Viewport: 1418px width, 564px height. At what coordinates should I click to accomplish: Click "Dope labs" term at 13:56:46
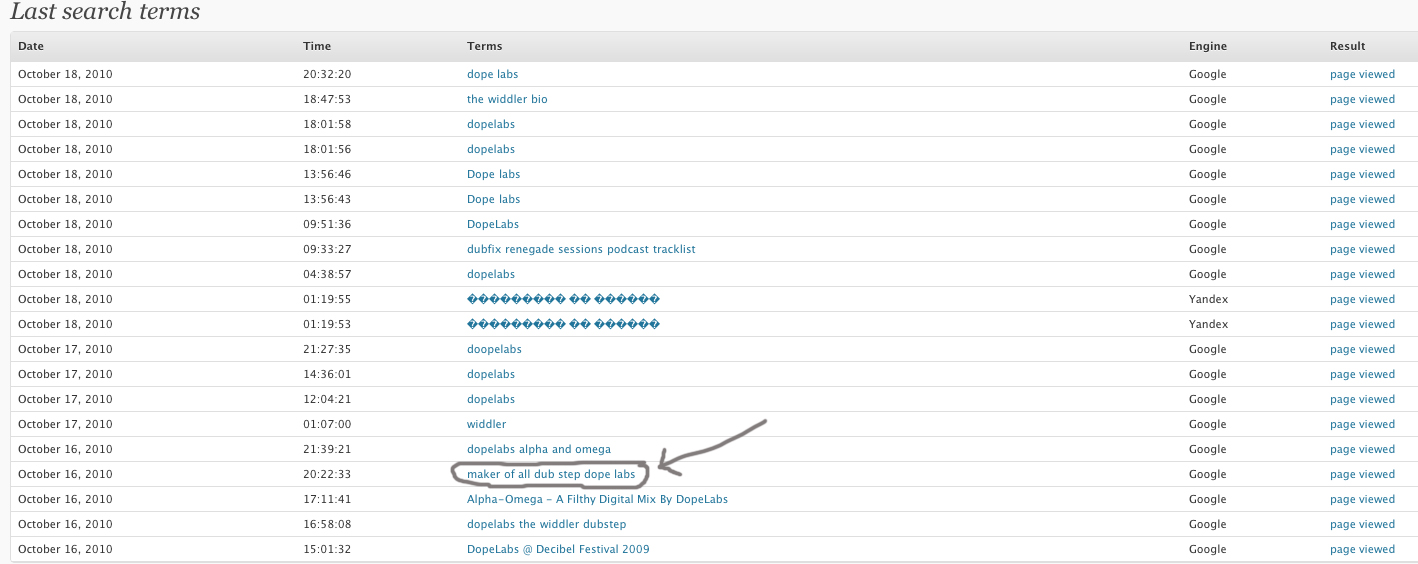[494, 174]
